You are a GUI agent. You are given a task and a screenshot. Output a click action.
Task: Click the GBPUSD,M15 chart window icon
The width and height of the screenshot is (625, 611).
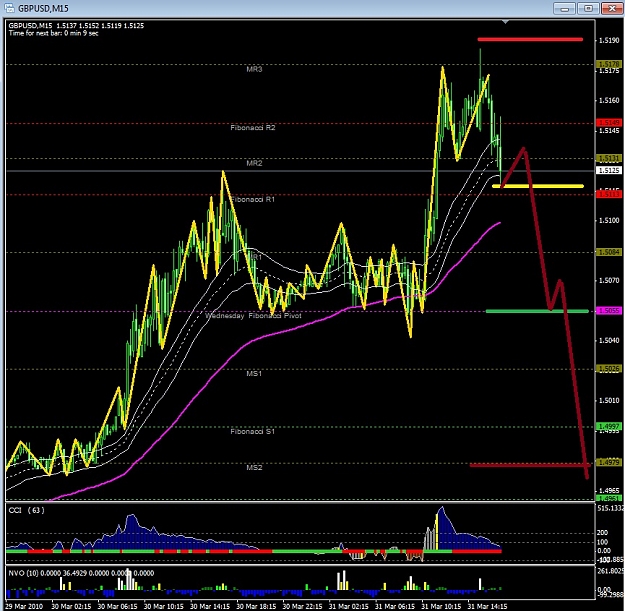pos(9,8)
